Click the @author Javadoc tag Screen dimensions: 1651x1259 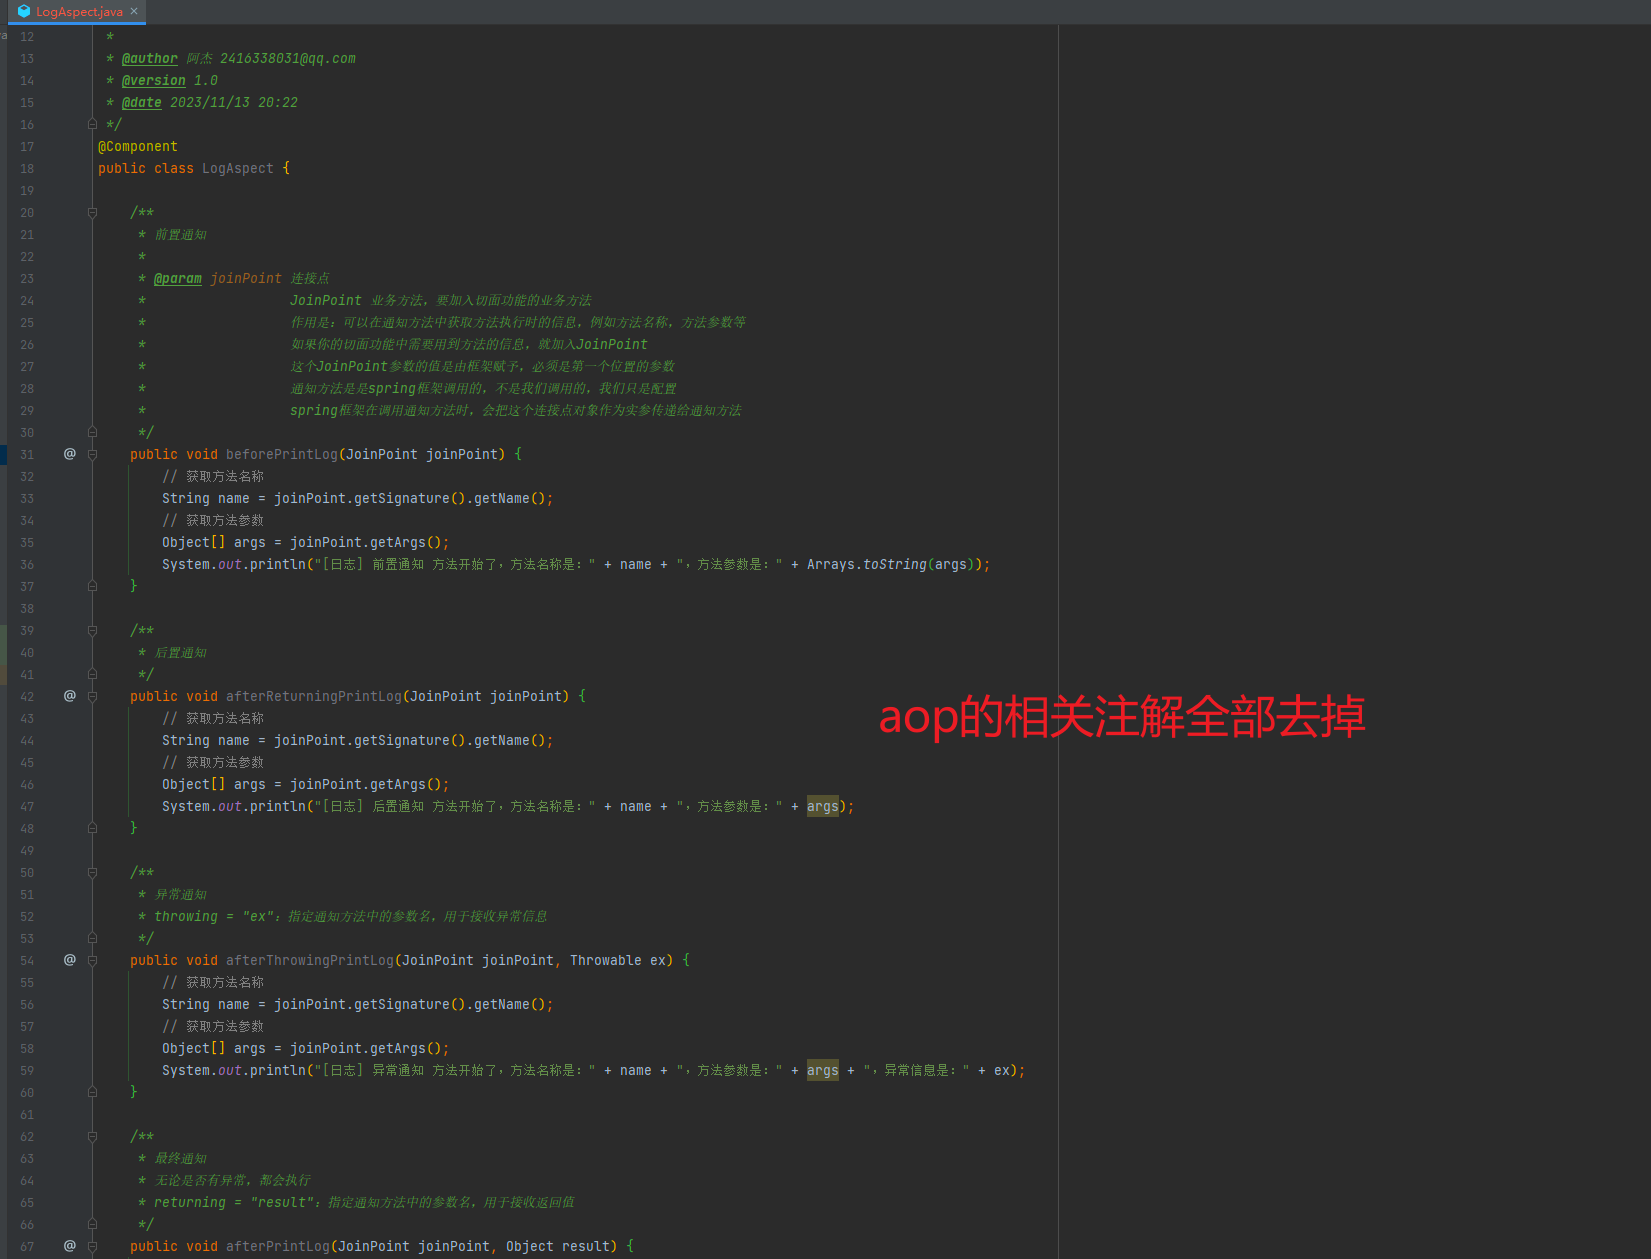click(x=150, y=59)
